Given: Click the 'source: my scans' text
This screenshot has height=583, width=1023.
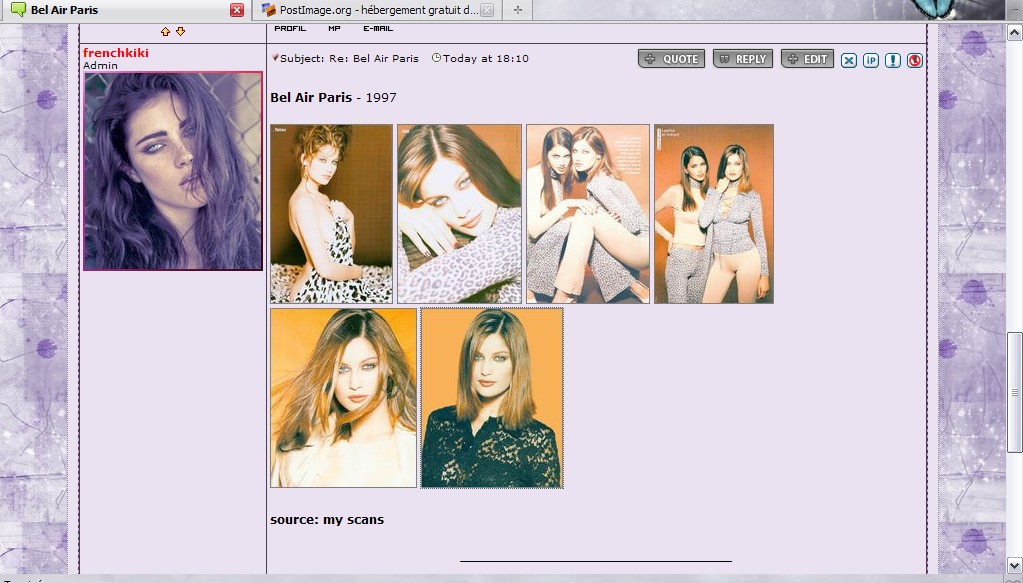Looking at the screenshot, I should pos(327,520).
